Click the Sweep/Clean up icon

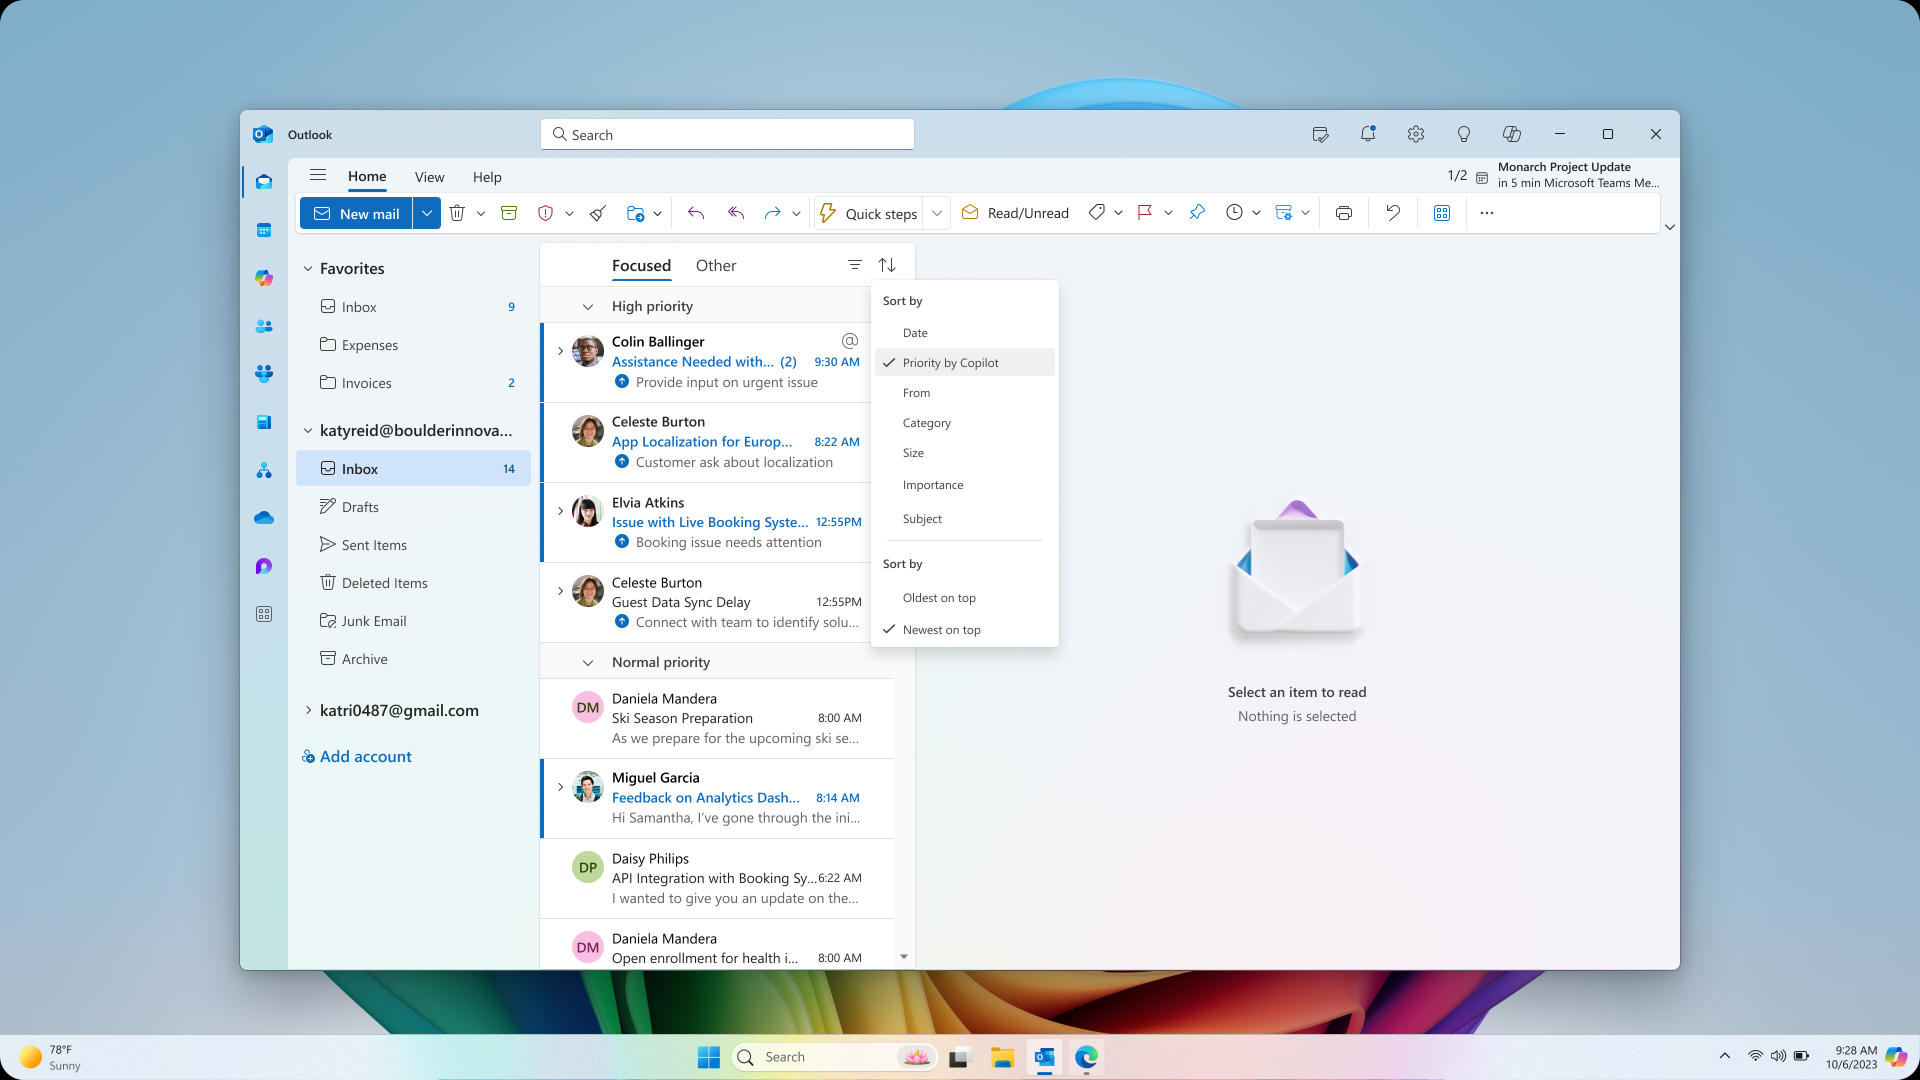click(596, 212)
